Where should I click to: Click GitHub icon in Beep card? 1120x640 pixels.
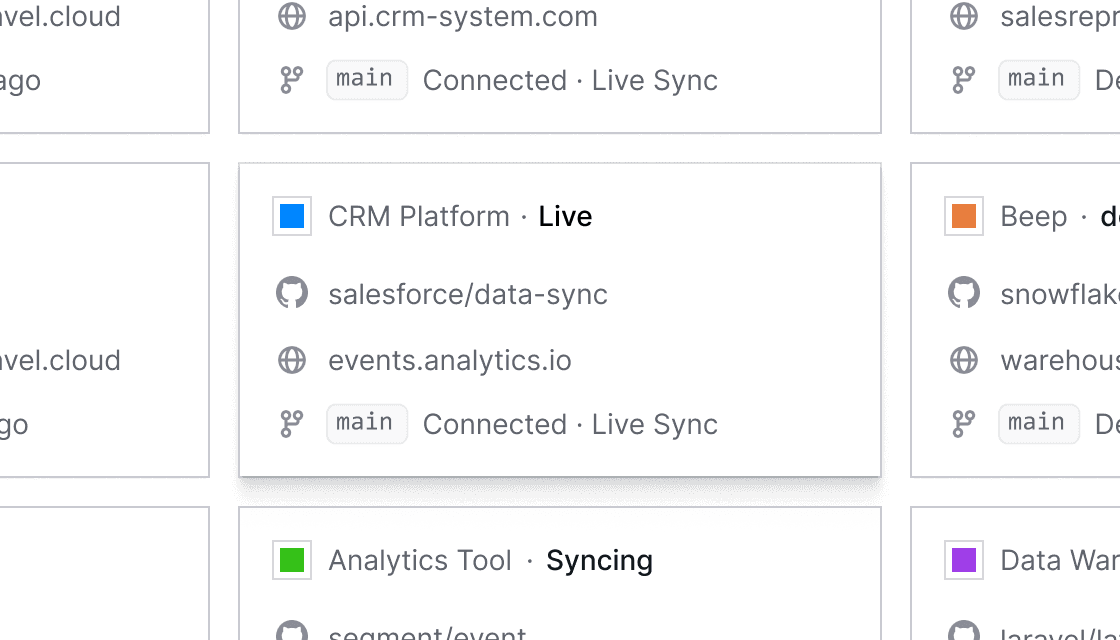tap(964, 293)
